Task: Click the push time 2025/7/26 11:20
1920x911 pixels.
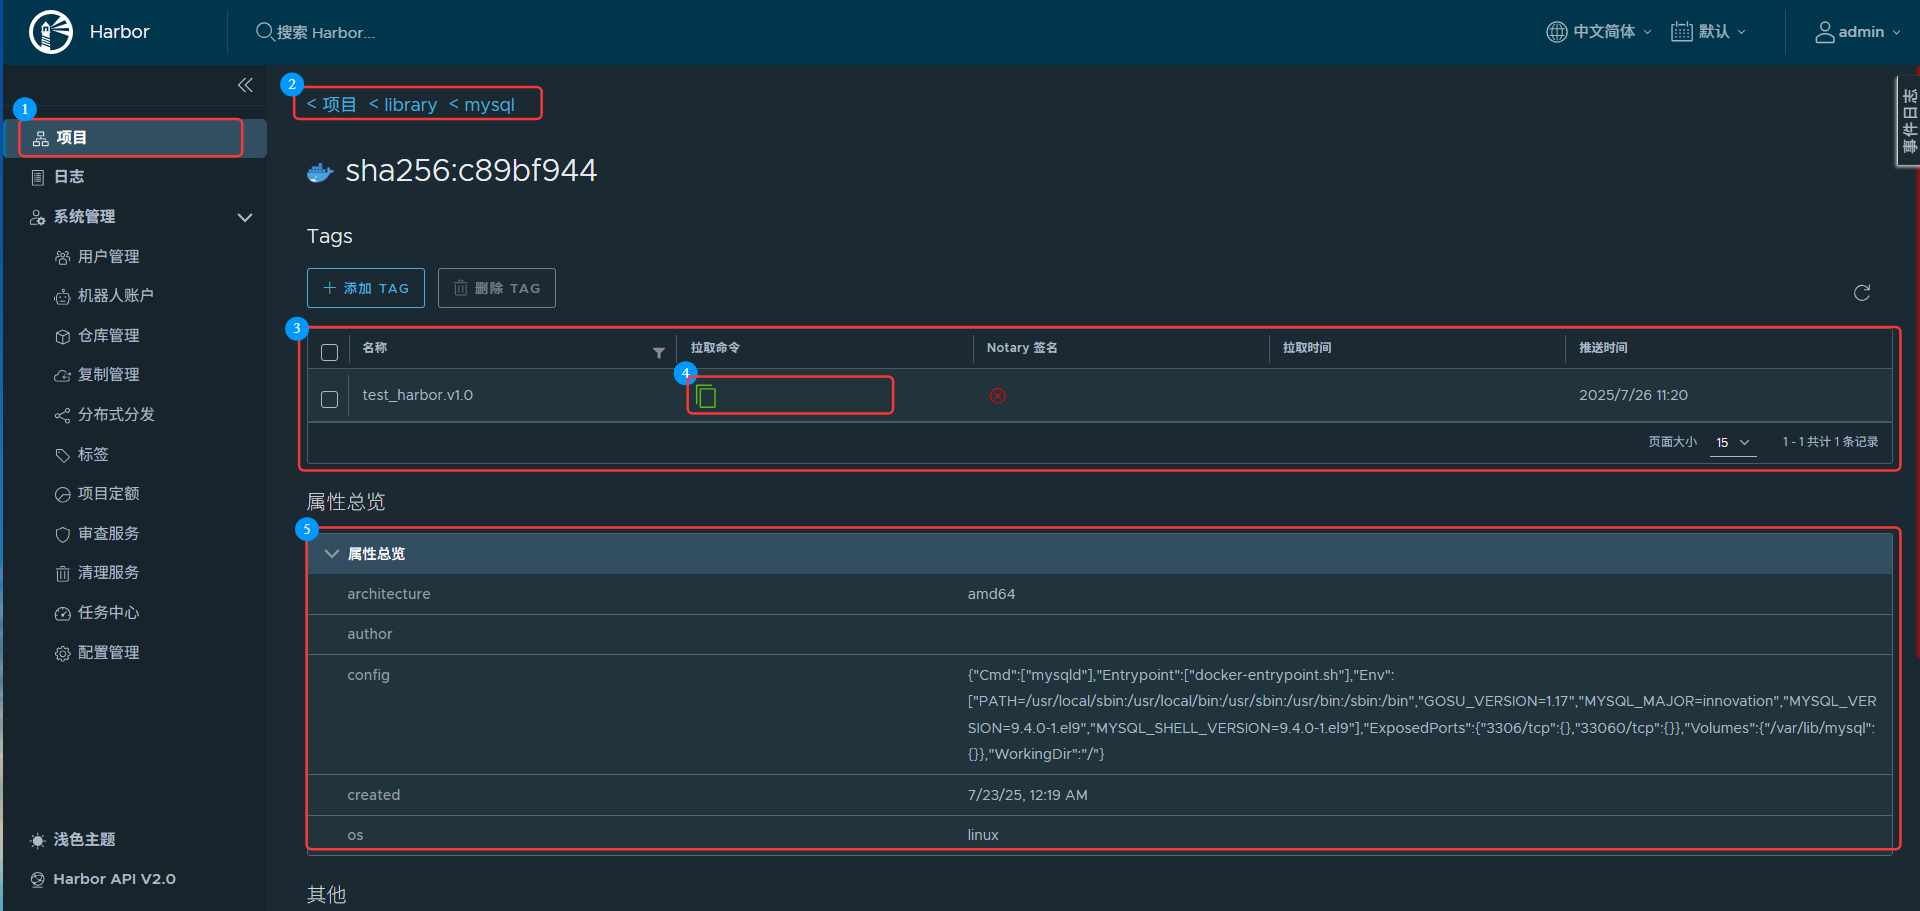Action: pos(1633,395)
